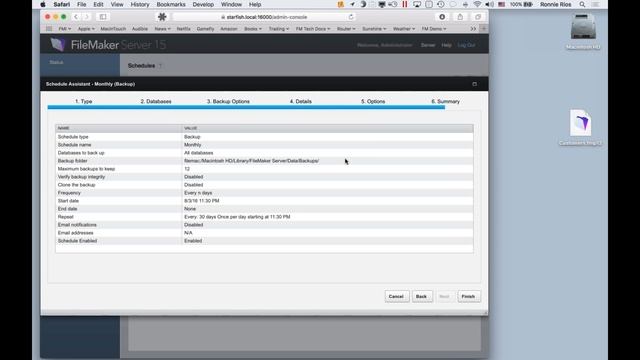Image resolution: width=640 pixels, height=360 pixels.
Task: Maximize the Schedule Assistant dialog
Action: pos(474,84)
